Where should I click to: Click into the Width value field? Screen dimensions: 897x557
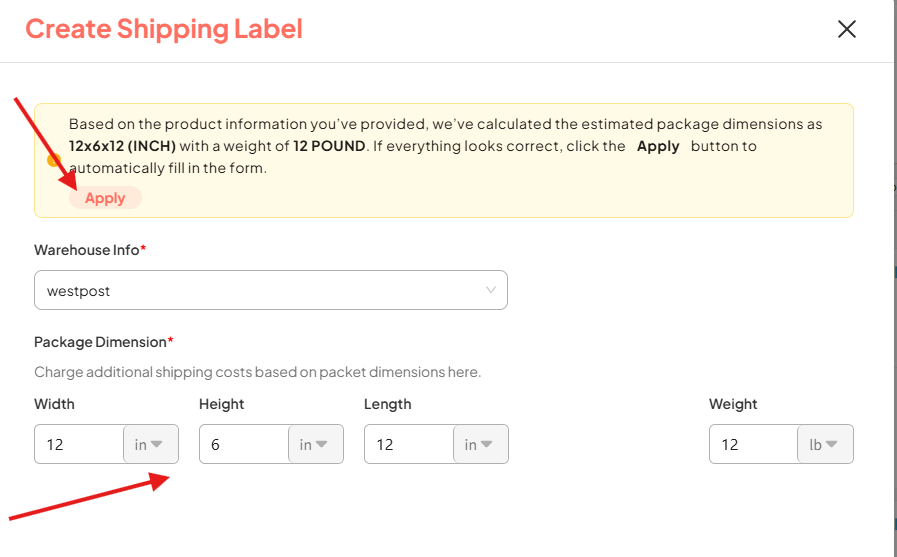(80, 444)
